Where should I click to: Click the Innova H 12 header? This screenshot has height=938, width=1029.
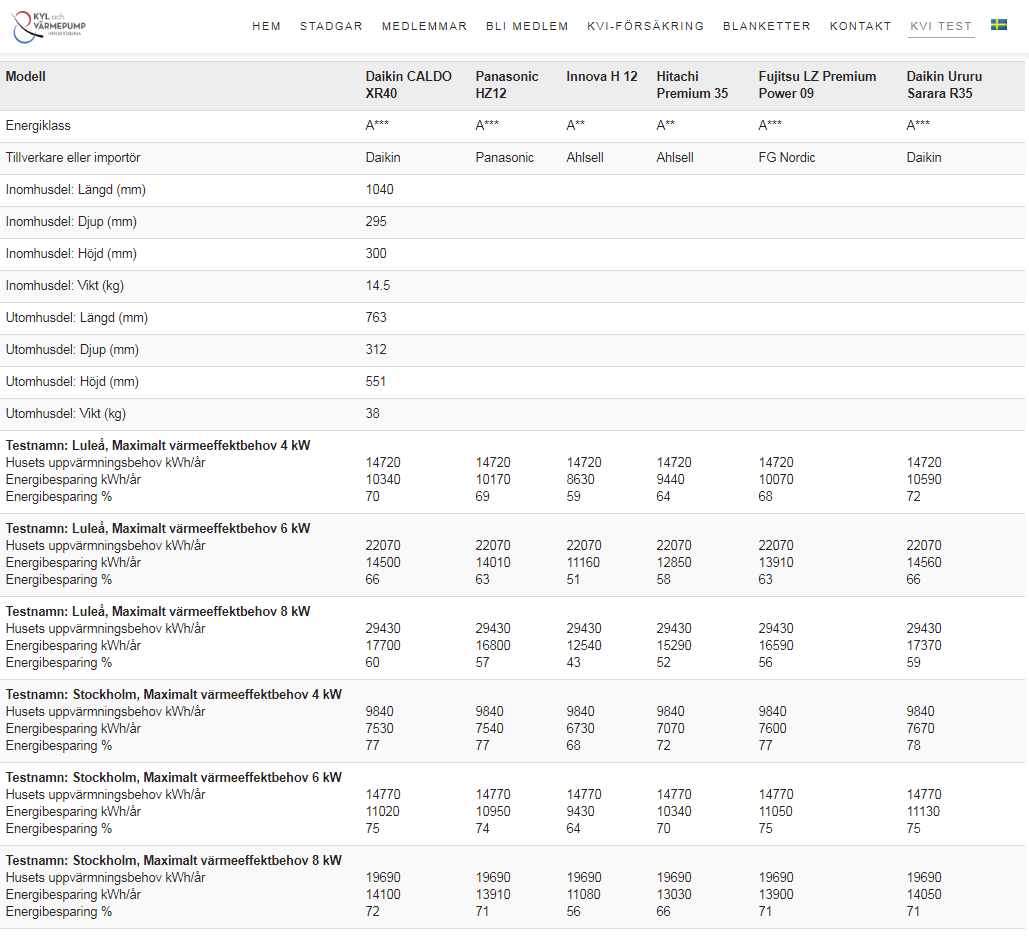tap(602, 76)
